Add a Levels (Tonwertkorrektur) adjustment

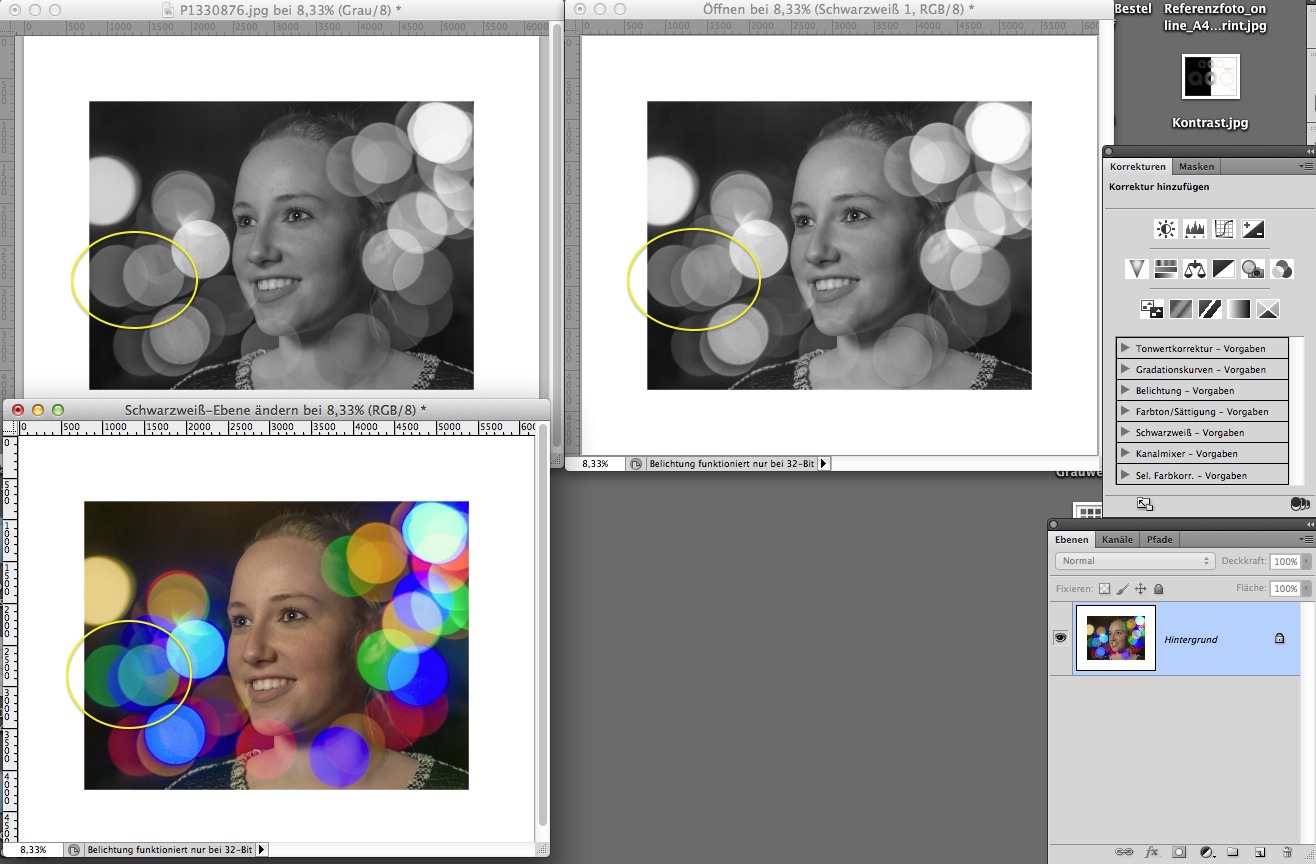[x=1195, y=229]
